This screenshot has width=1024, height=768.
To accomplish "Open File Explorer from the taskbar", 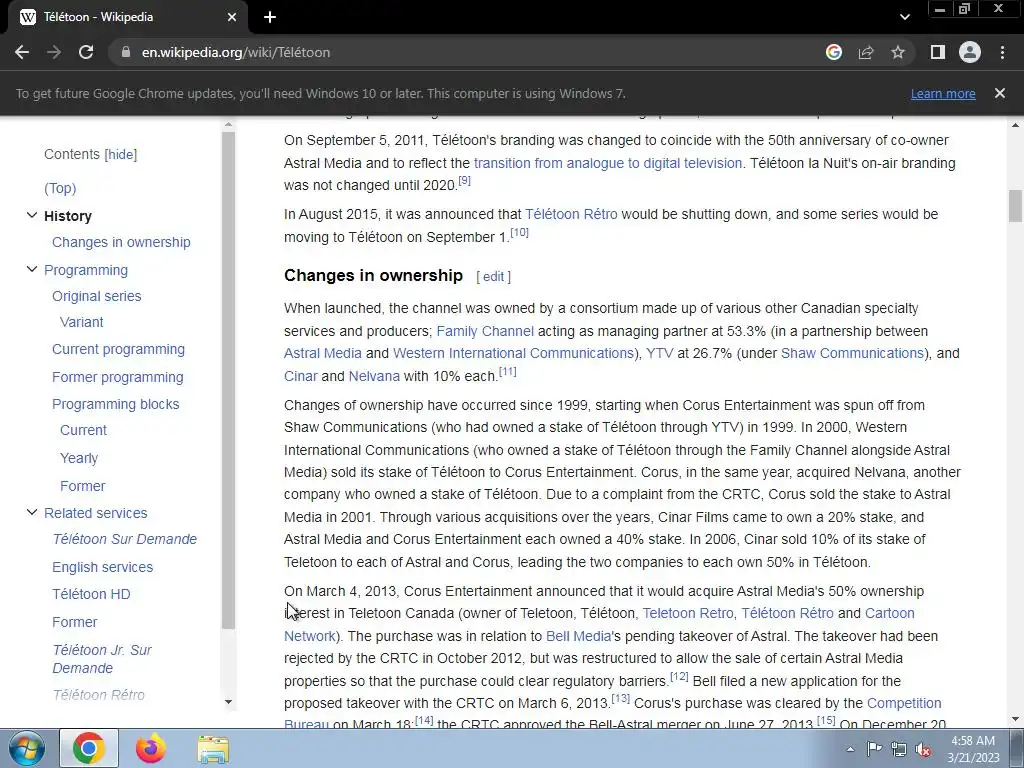I will (214, 748).
